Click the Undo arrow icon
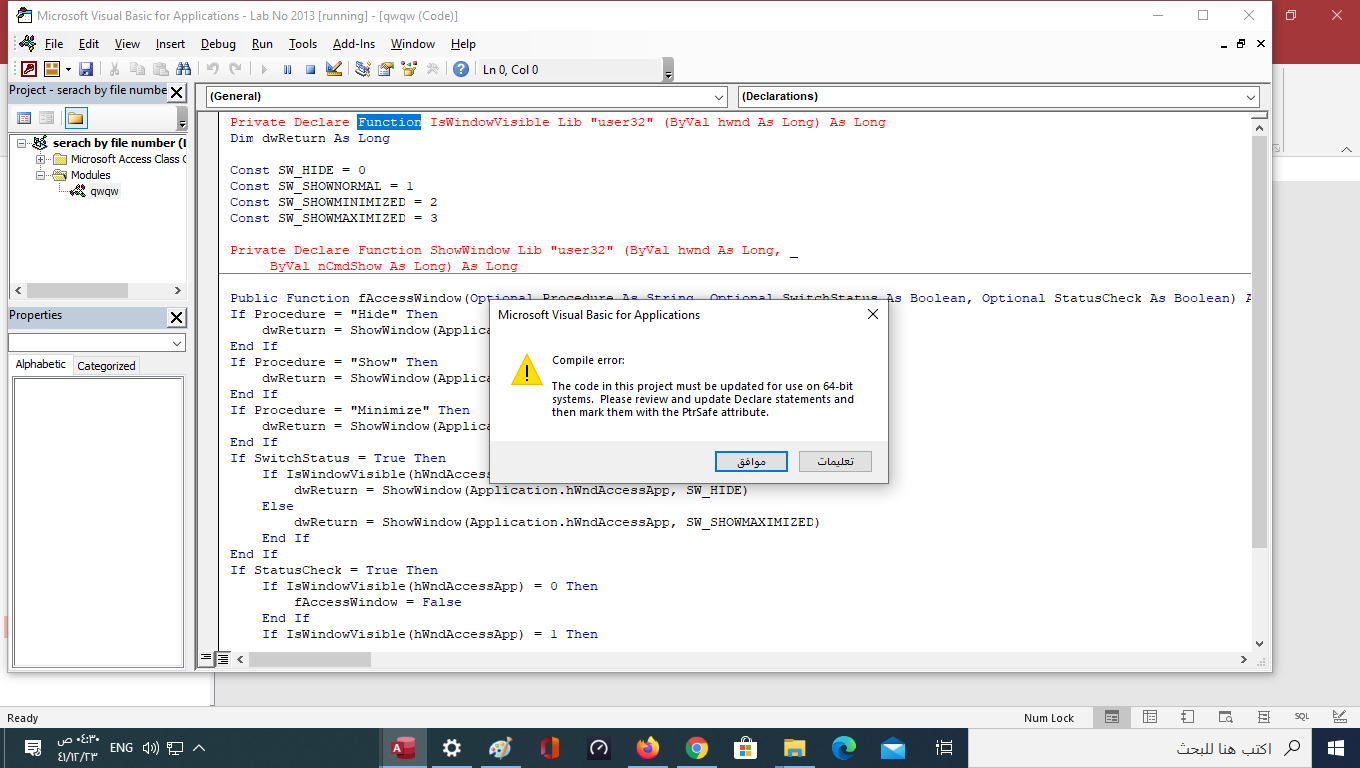The image size is (1360, 768). [212, 69]
